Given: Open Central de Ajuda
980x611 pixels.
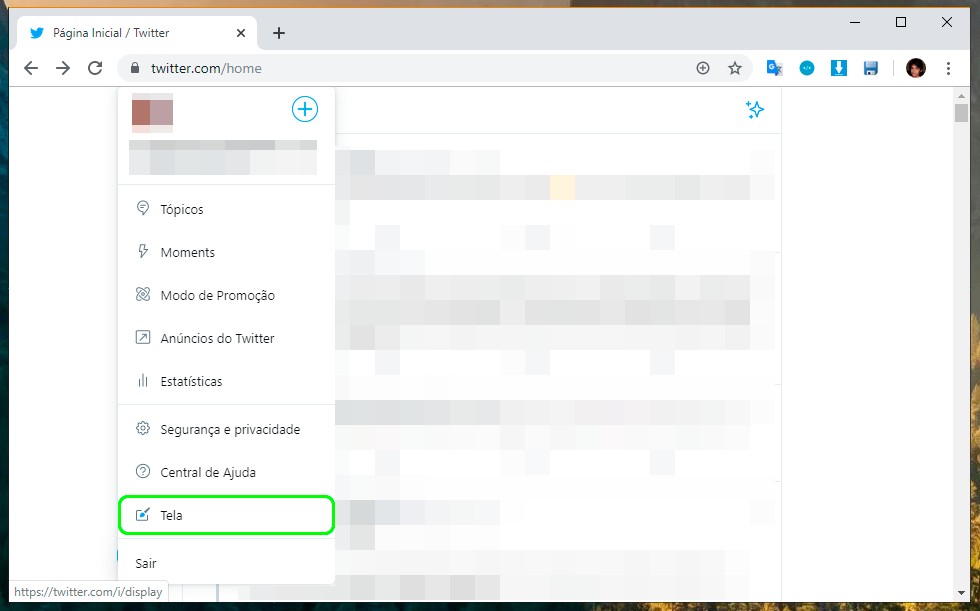Looking at the screenshot, I should [x=226, y=472].
